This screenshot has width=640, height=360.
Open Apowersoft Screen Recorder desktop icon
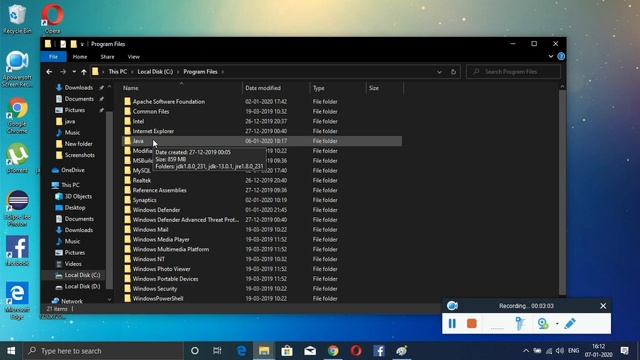(17, 69)
